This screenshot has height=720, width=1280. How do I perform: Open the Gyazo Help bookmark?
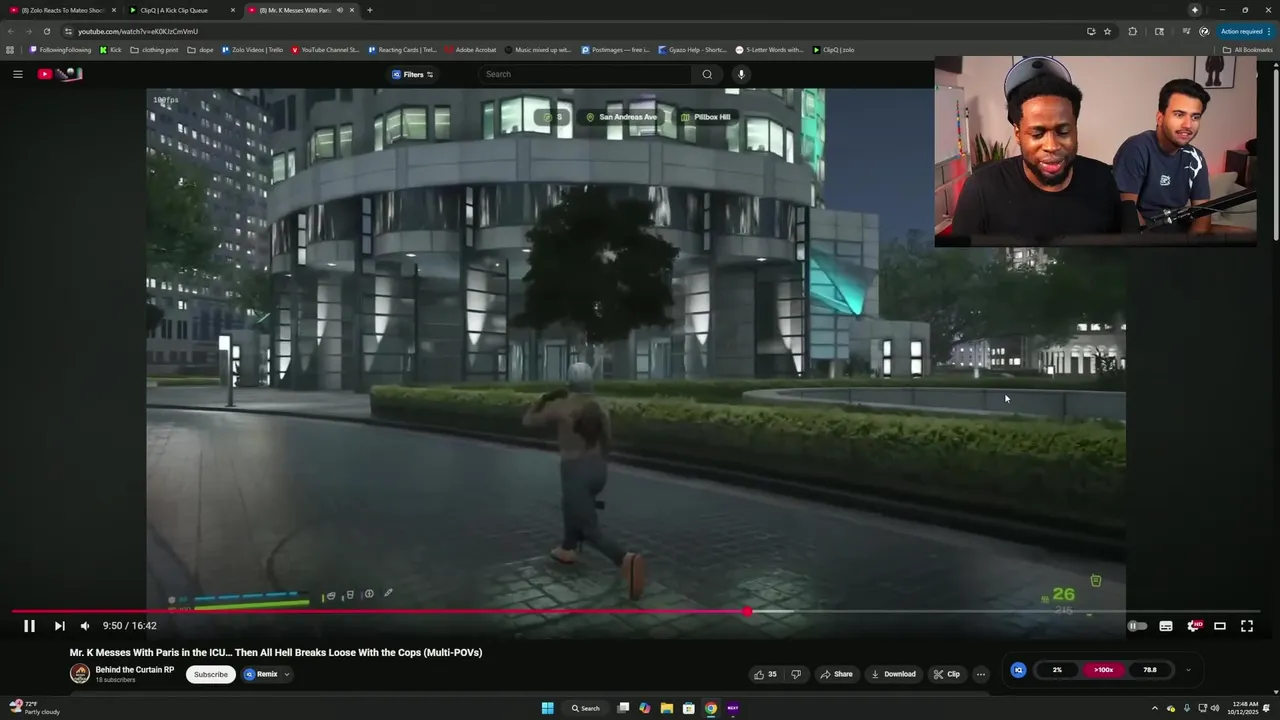click(692, 49)
